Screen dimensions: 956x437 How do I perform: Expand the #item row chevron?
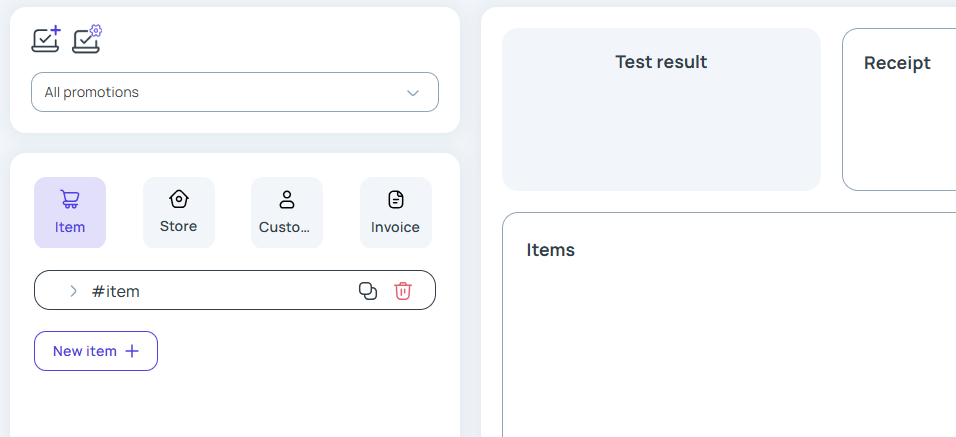[x=73, y=291]
